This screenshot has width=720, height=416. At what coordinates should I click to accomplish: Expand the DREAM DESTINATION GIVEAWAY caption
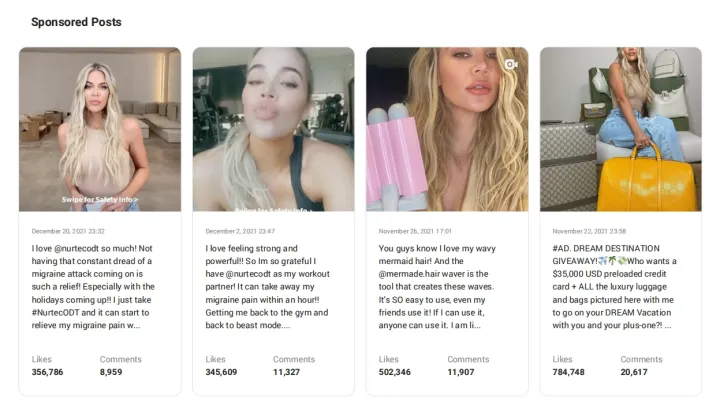[614, 287]
